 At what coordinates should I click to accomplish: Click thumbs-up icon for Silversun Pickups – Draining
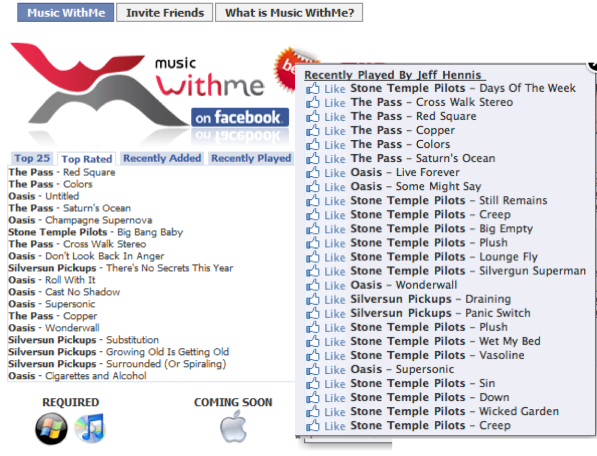tap(313, 300)
